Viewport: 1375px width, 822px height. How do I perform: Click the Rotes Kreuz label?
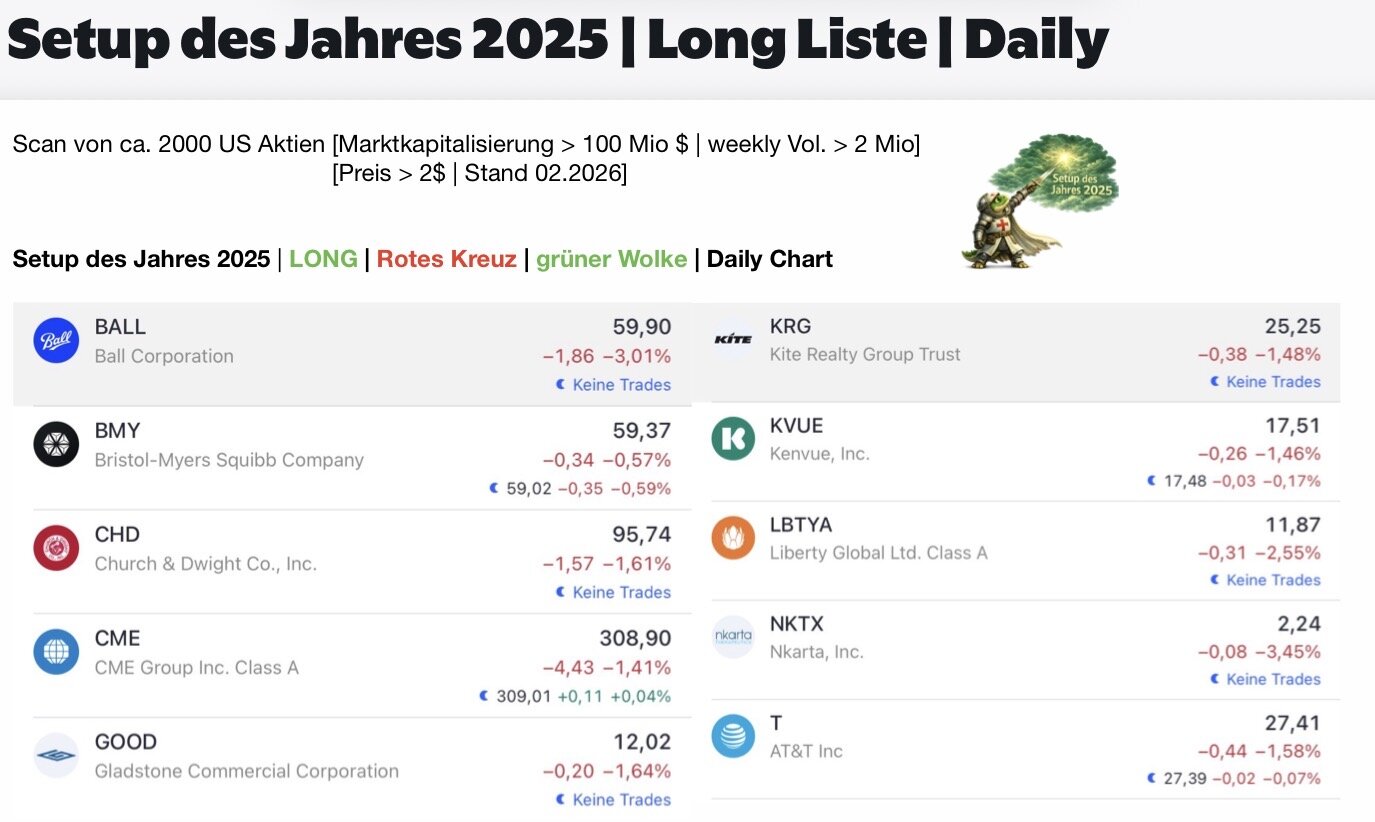[447, 260]
